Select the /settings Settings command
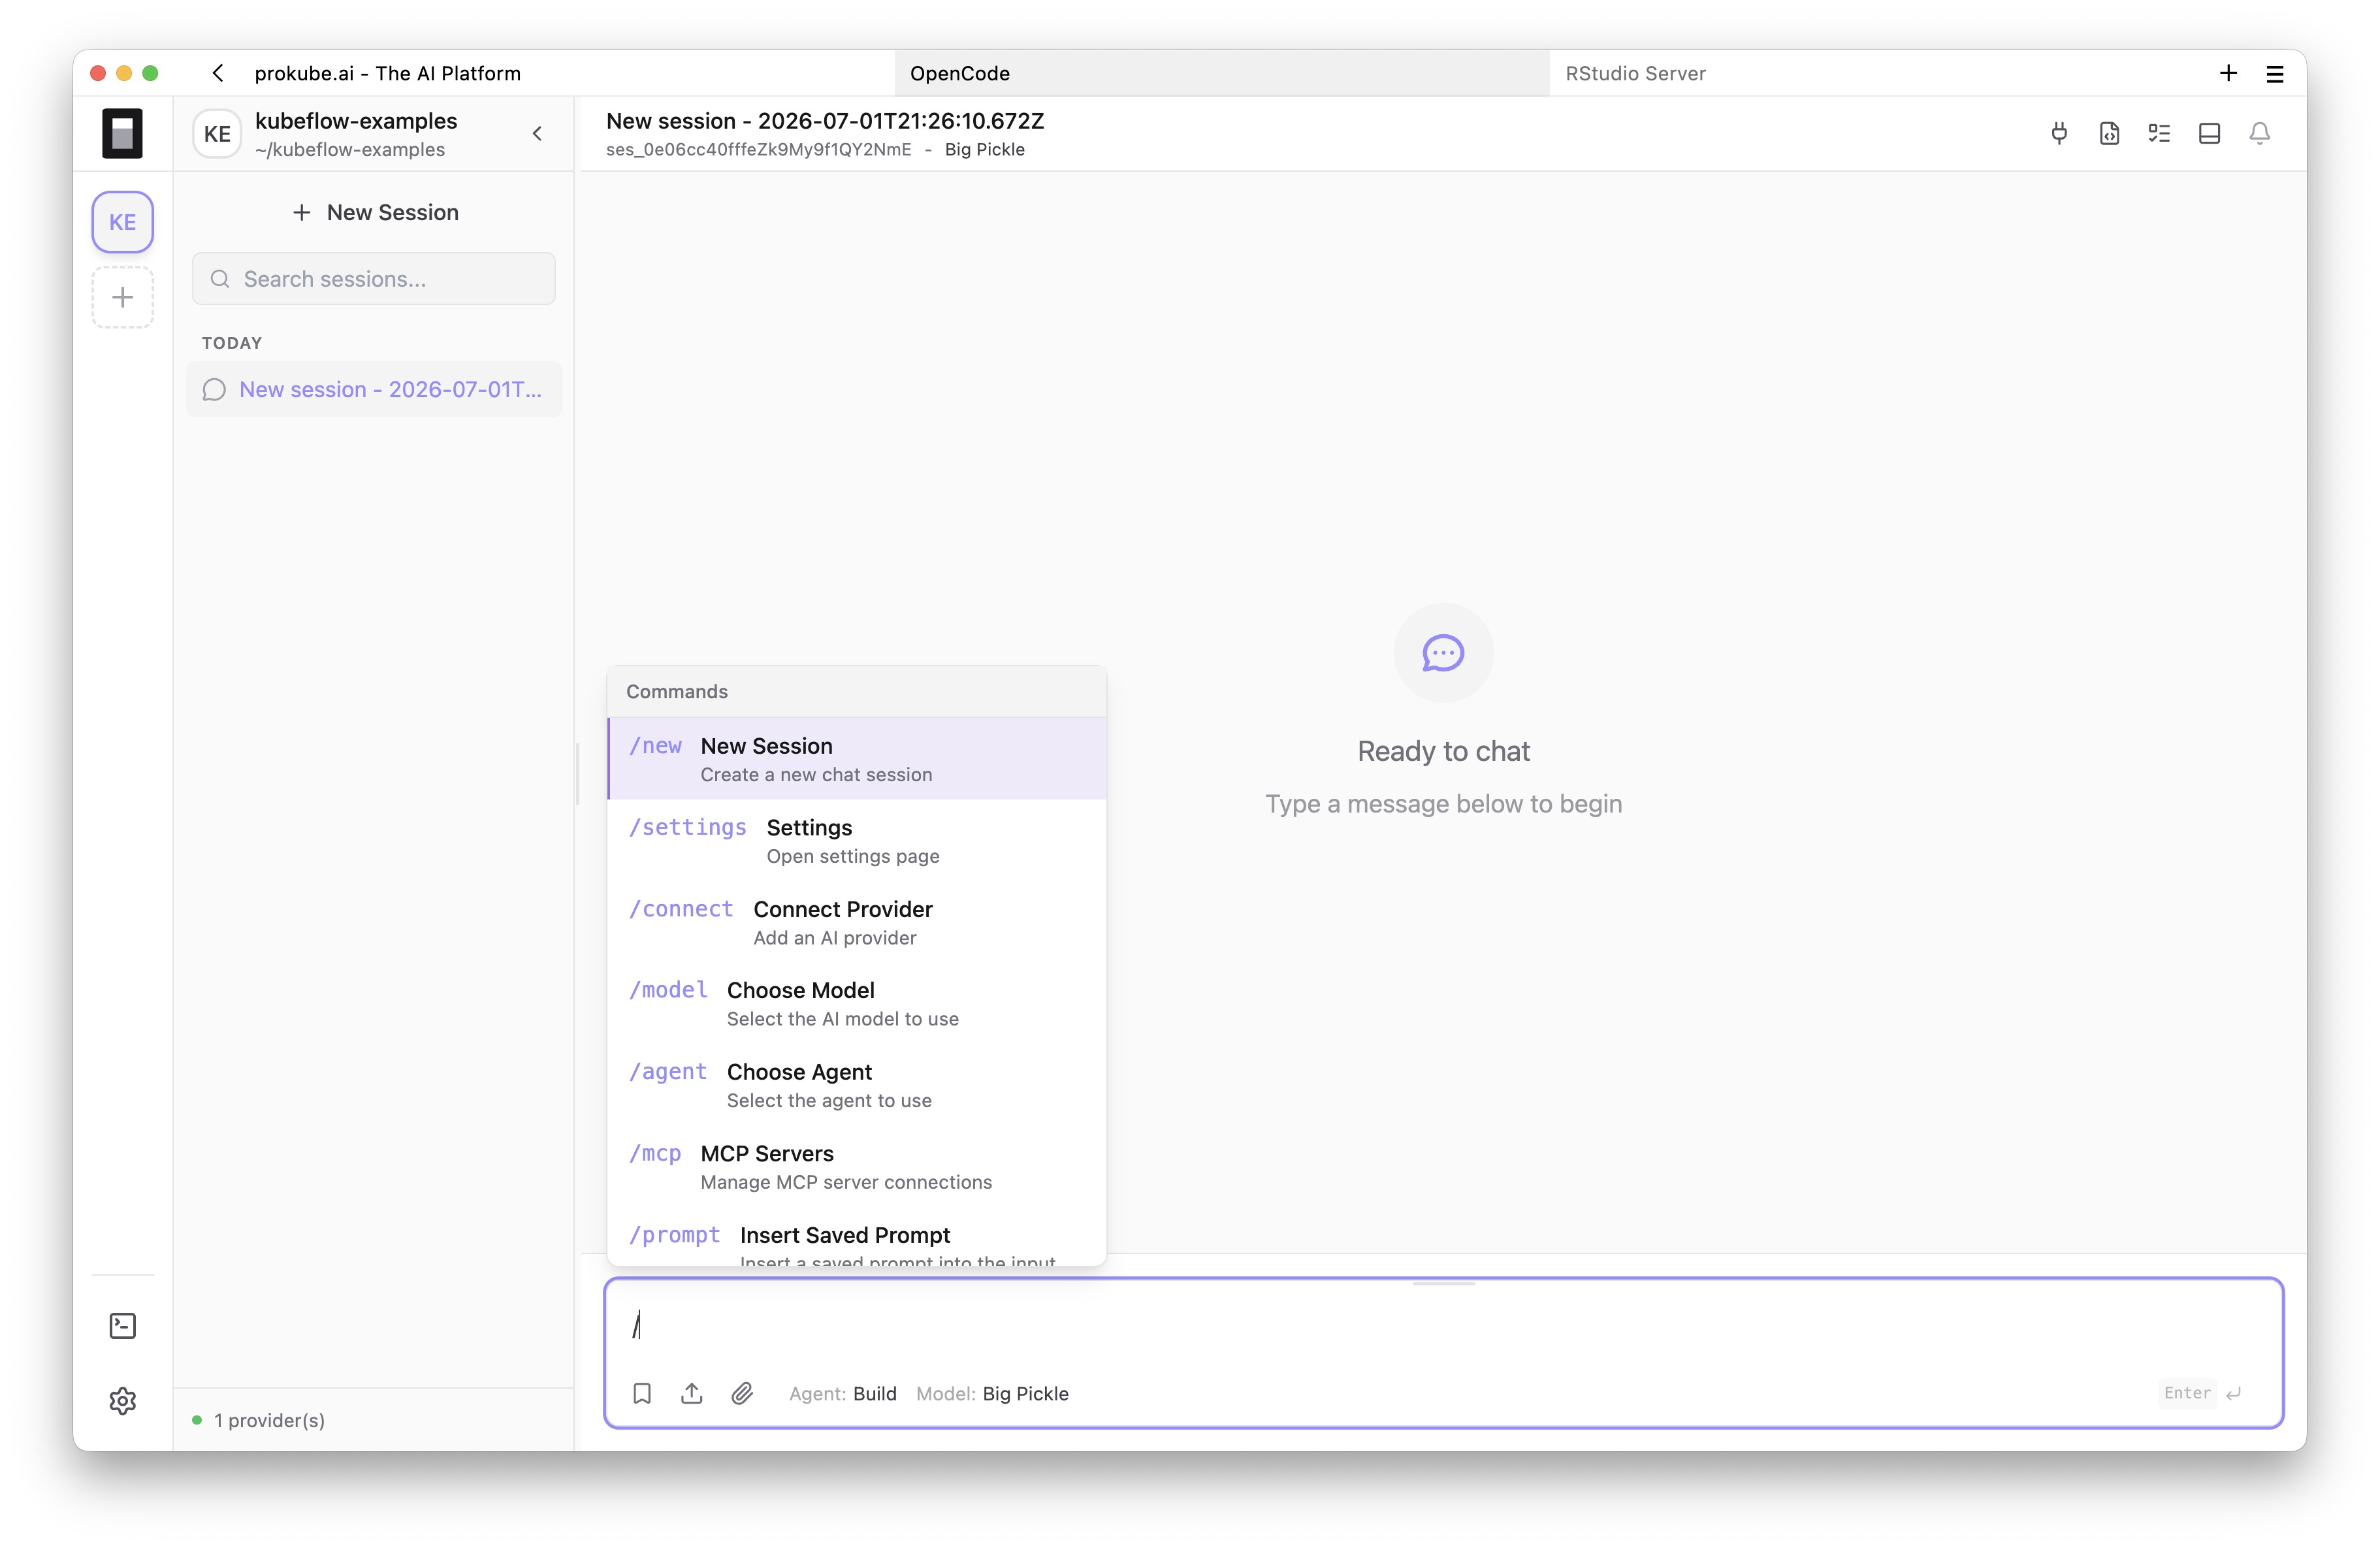 [857, 840]
